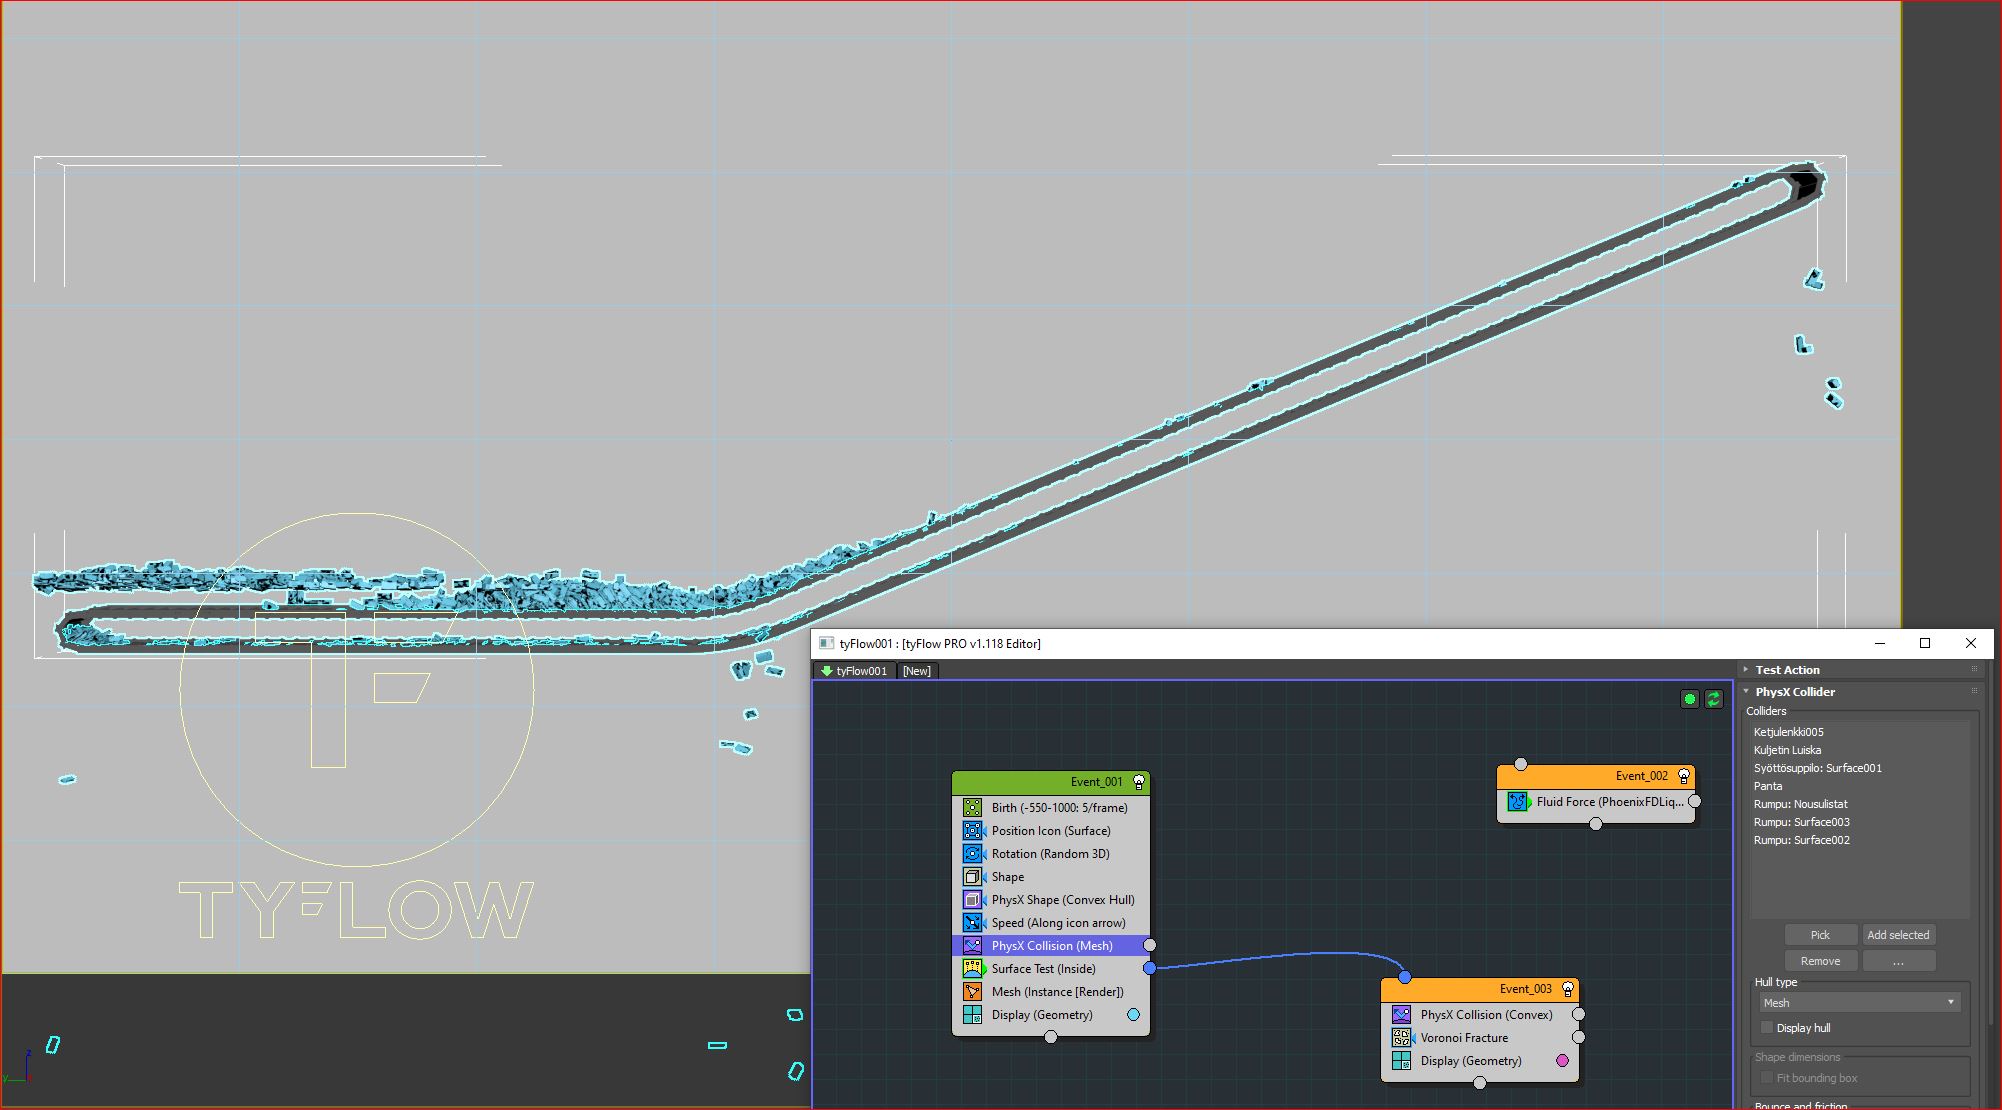Image resolution: width=2002 pixels, height=1110 pixels.
Task: Click the green simulation status icon
Action: (x=1690, y=699)
